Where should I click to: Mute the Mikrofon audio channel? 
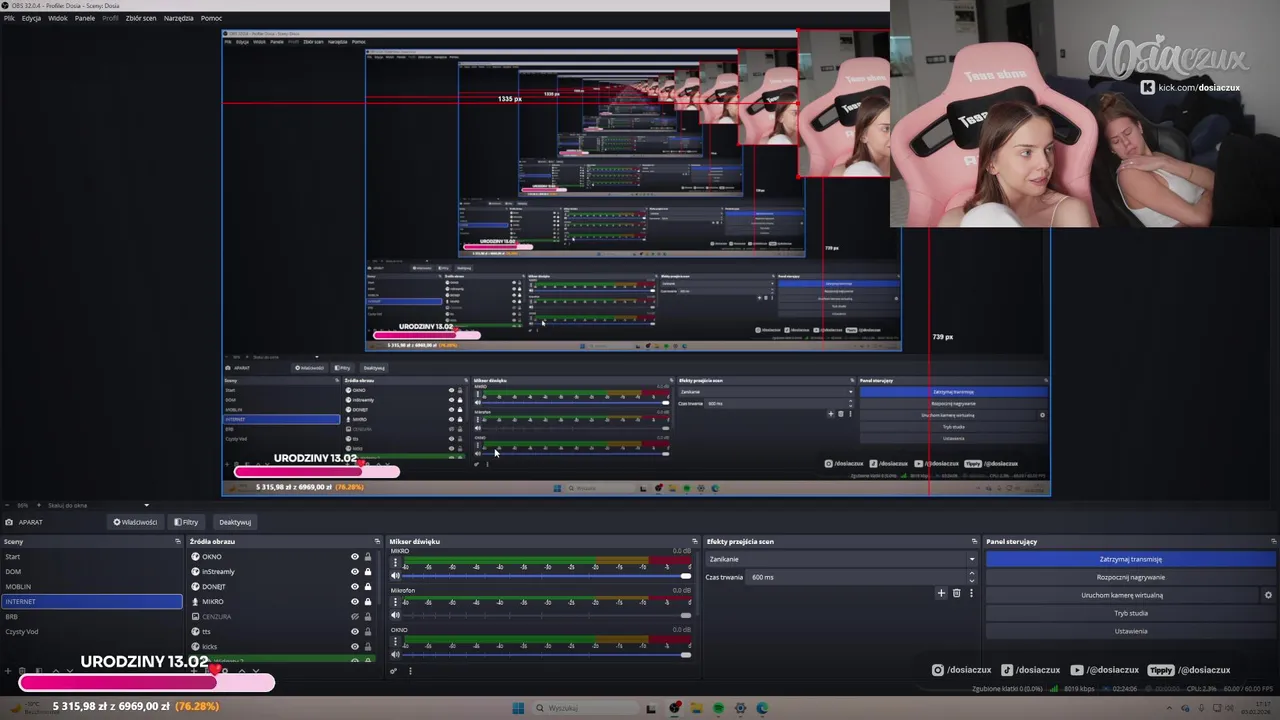(x=395, y=615)
